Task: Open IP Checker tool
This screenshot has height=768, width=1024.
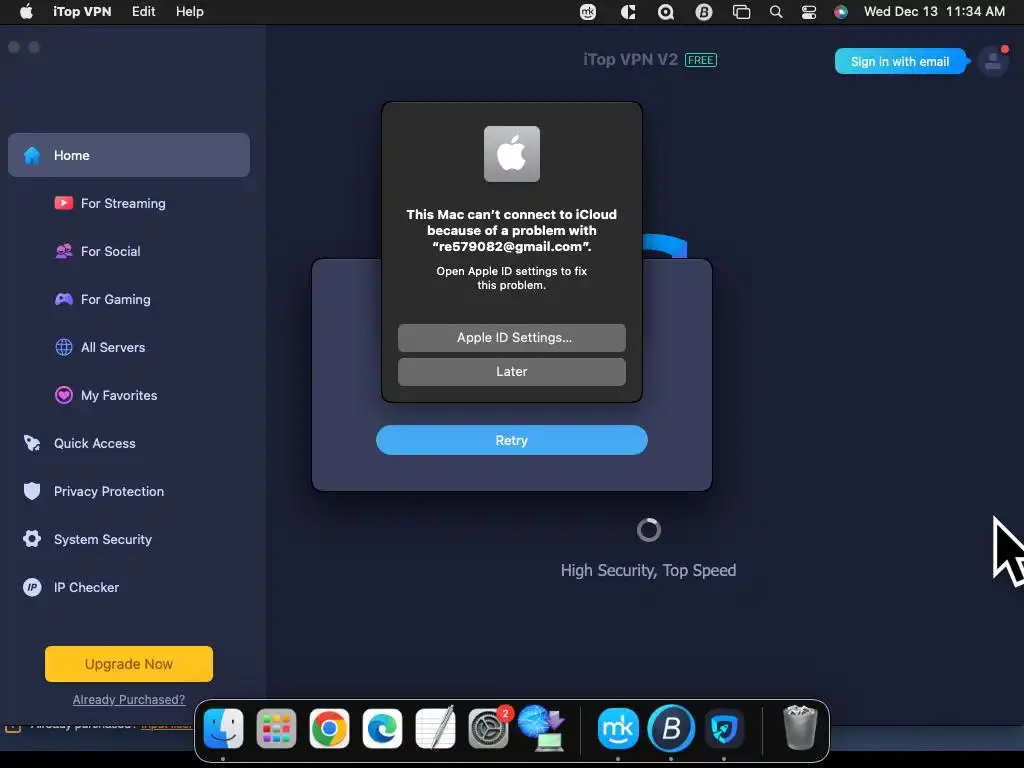Action: 86,588
